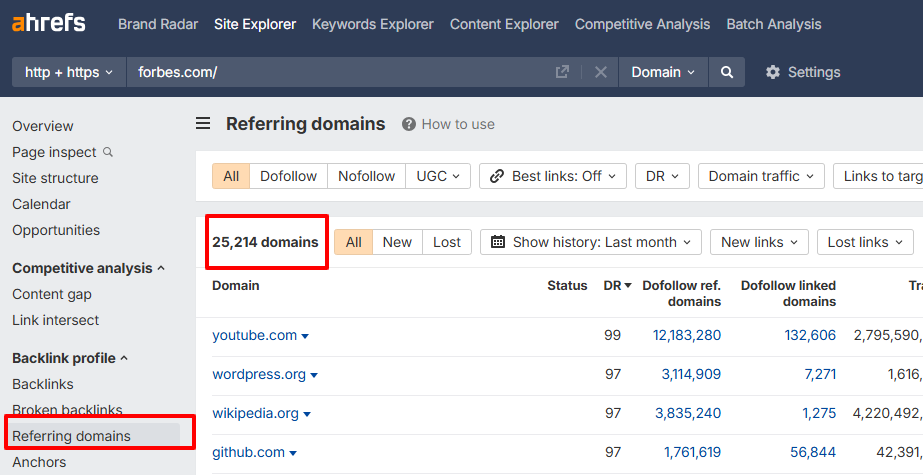The image size is (923, 475).
Task: Click the Show history calendar icon
Action: click(x=498, y=242)
